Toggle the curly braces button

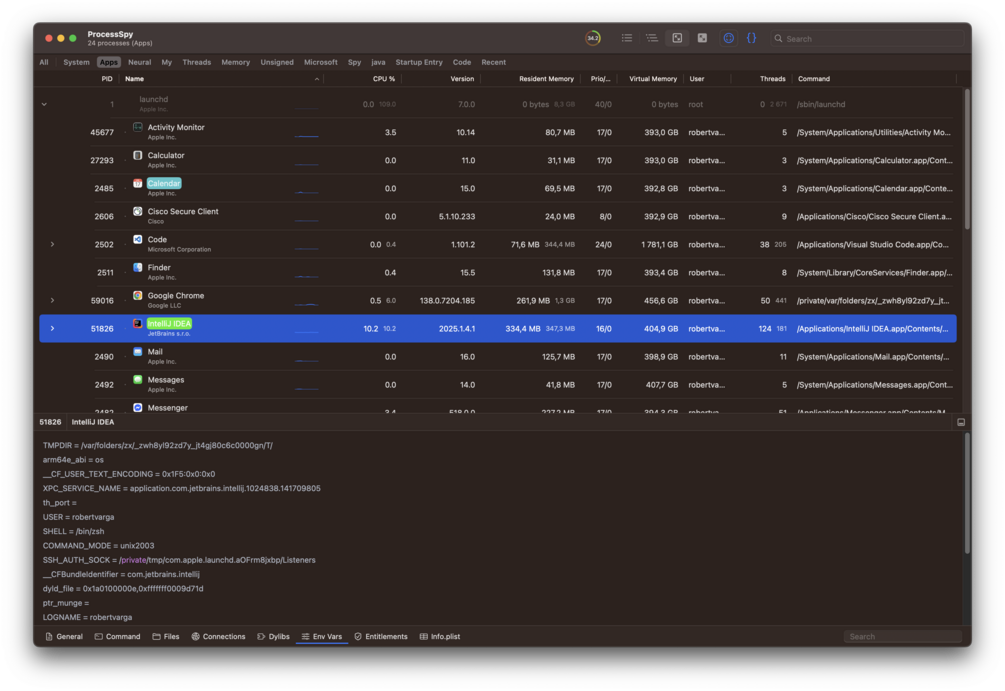click(x=751, y=38)
